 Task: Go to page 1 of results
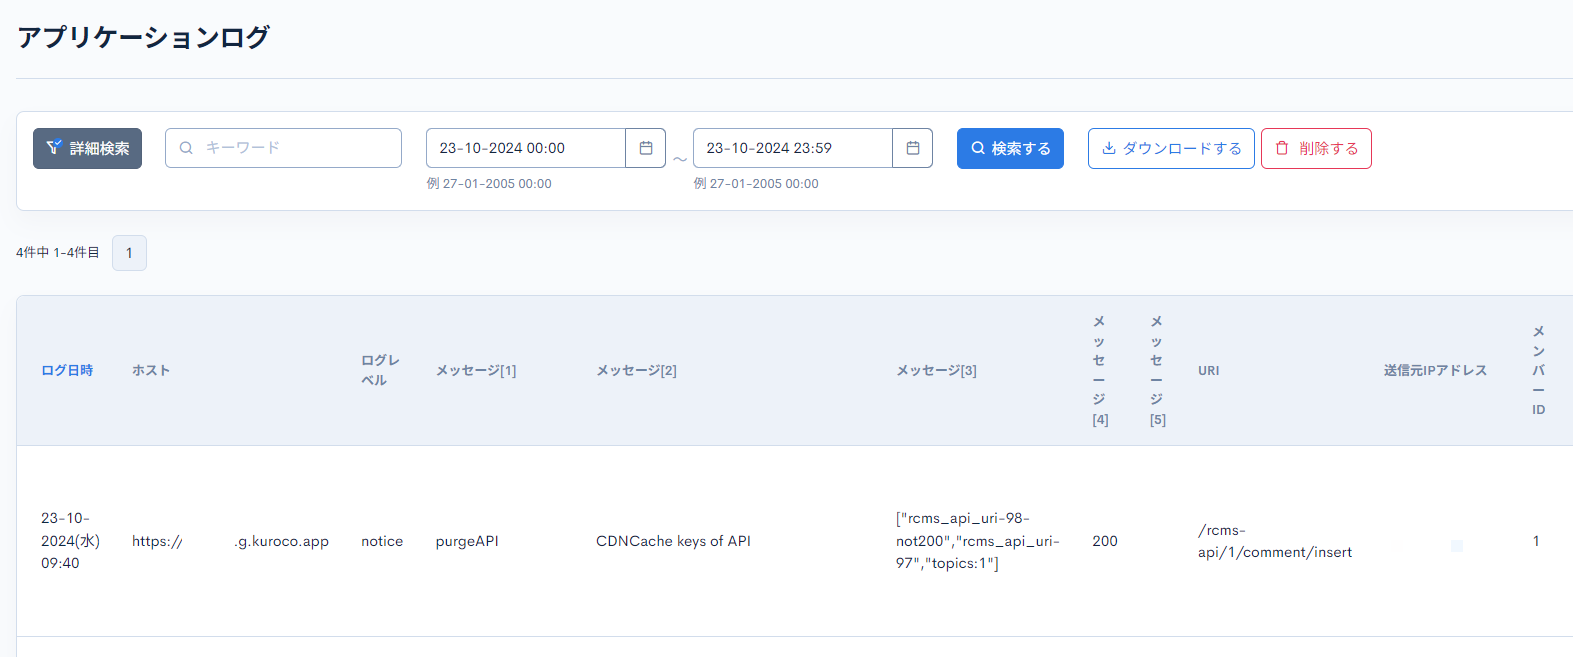pos(129,253)
